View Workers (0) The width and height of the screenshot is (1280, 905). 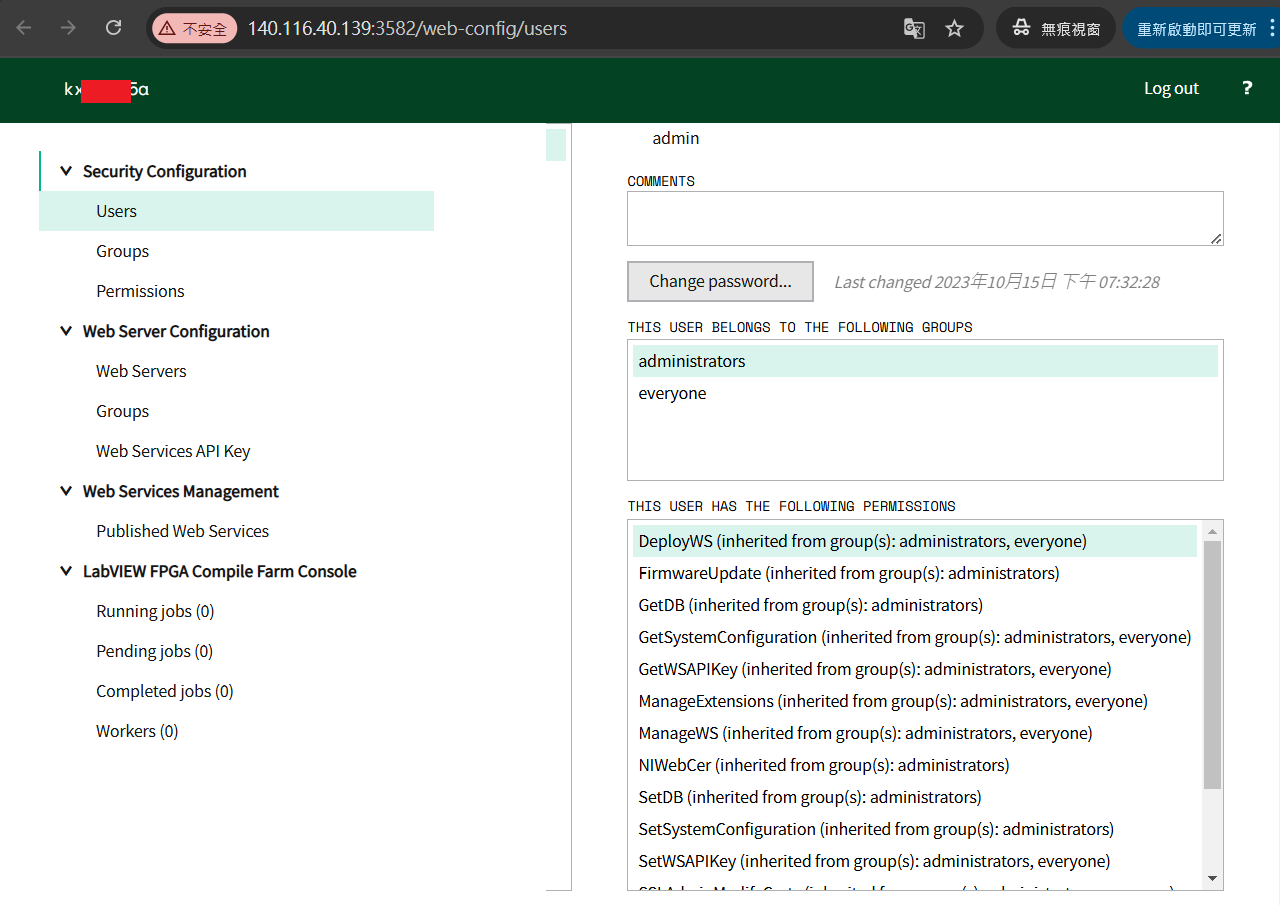(137, 731)
